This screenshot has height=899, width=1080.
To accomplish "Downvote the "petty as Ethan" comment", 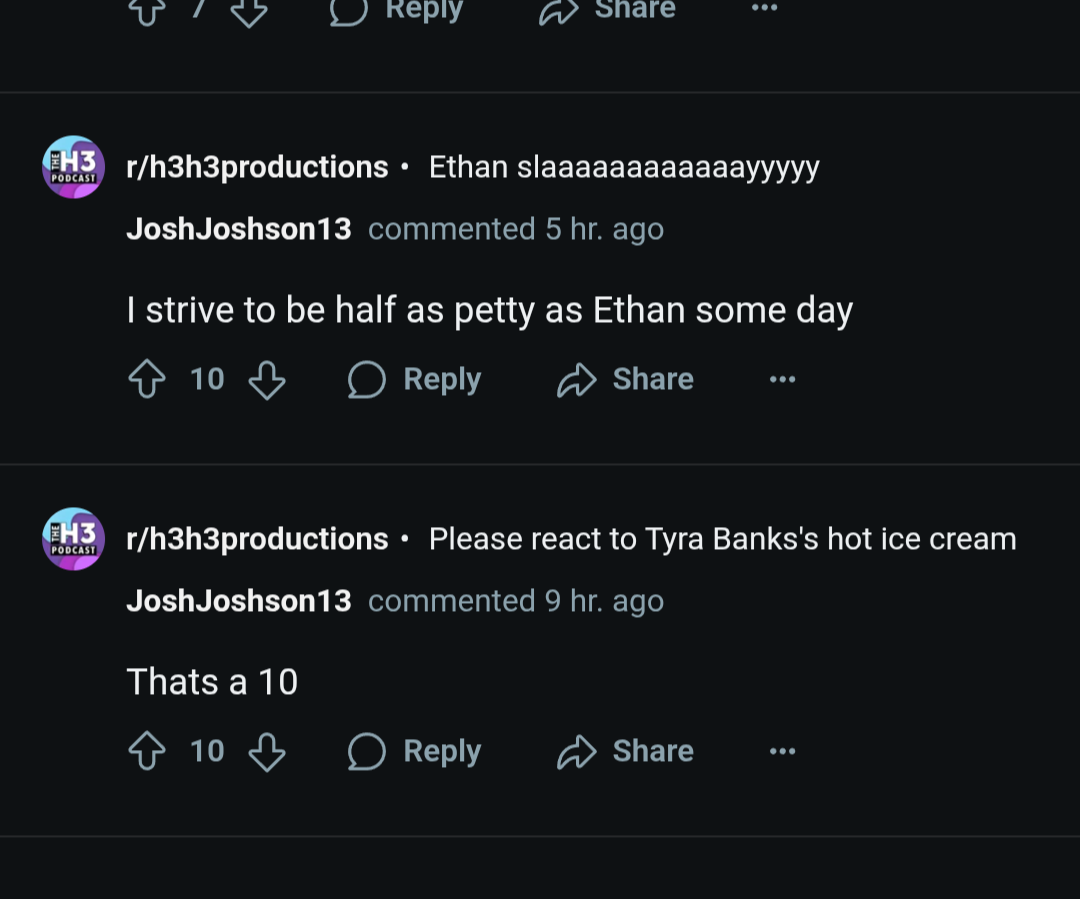I will pos(267,380).
